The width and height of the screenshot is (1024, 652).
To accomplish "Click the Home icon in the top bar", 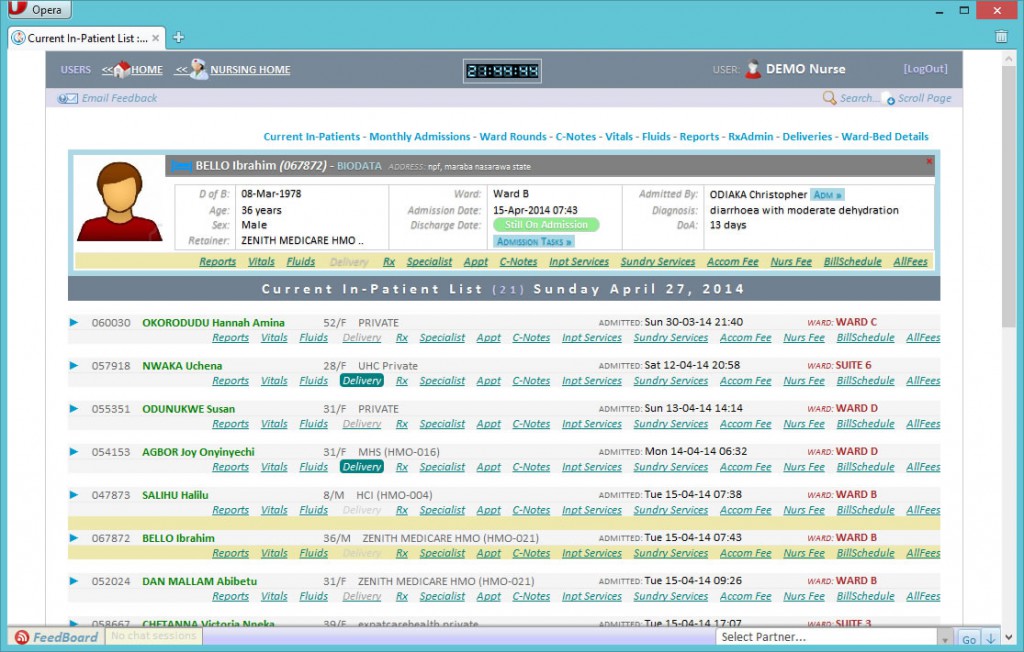I will pos(124,69).
